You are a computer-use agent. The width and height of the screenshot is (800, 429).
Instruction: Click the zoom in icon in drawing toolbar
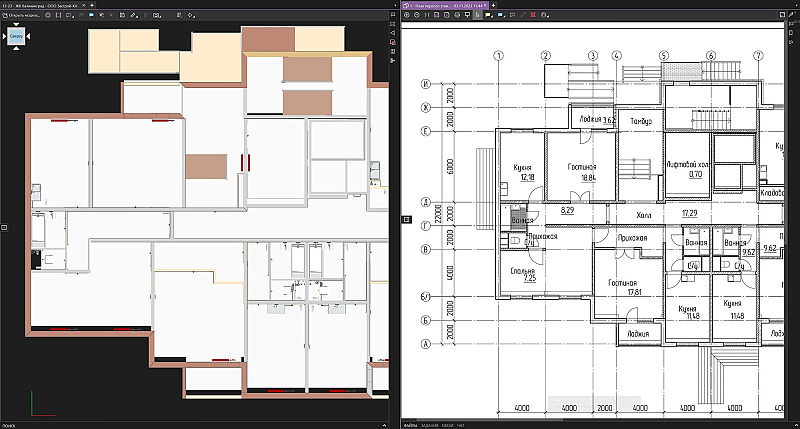(x=406, y=16)
